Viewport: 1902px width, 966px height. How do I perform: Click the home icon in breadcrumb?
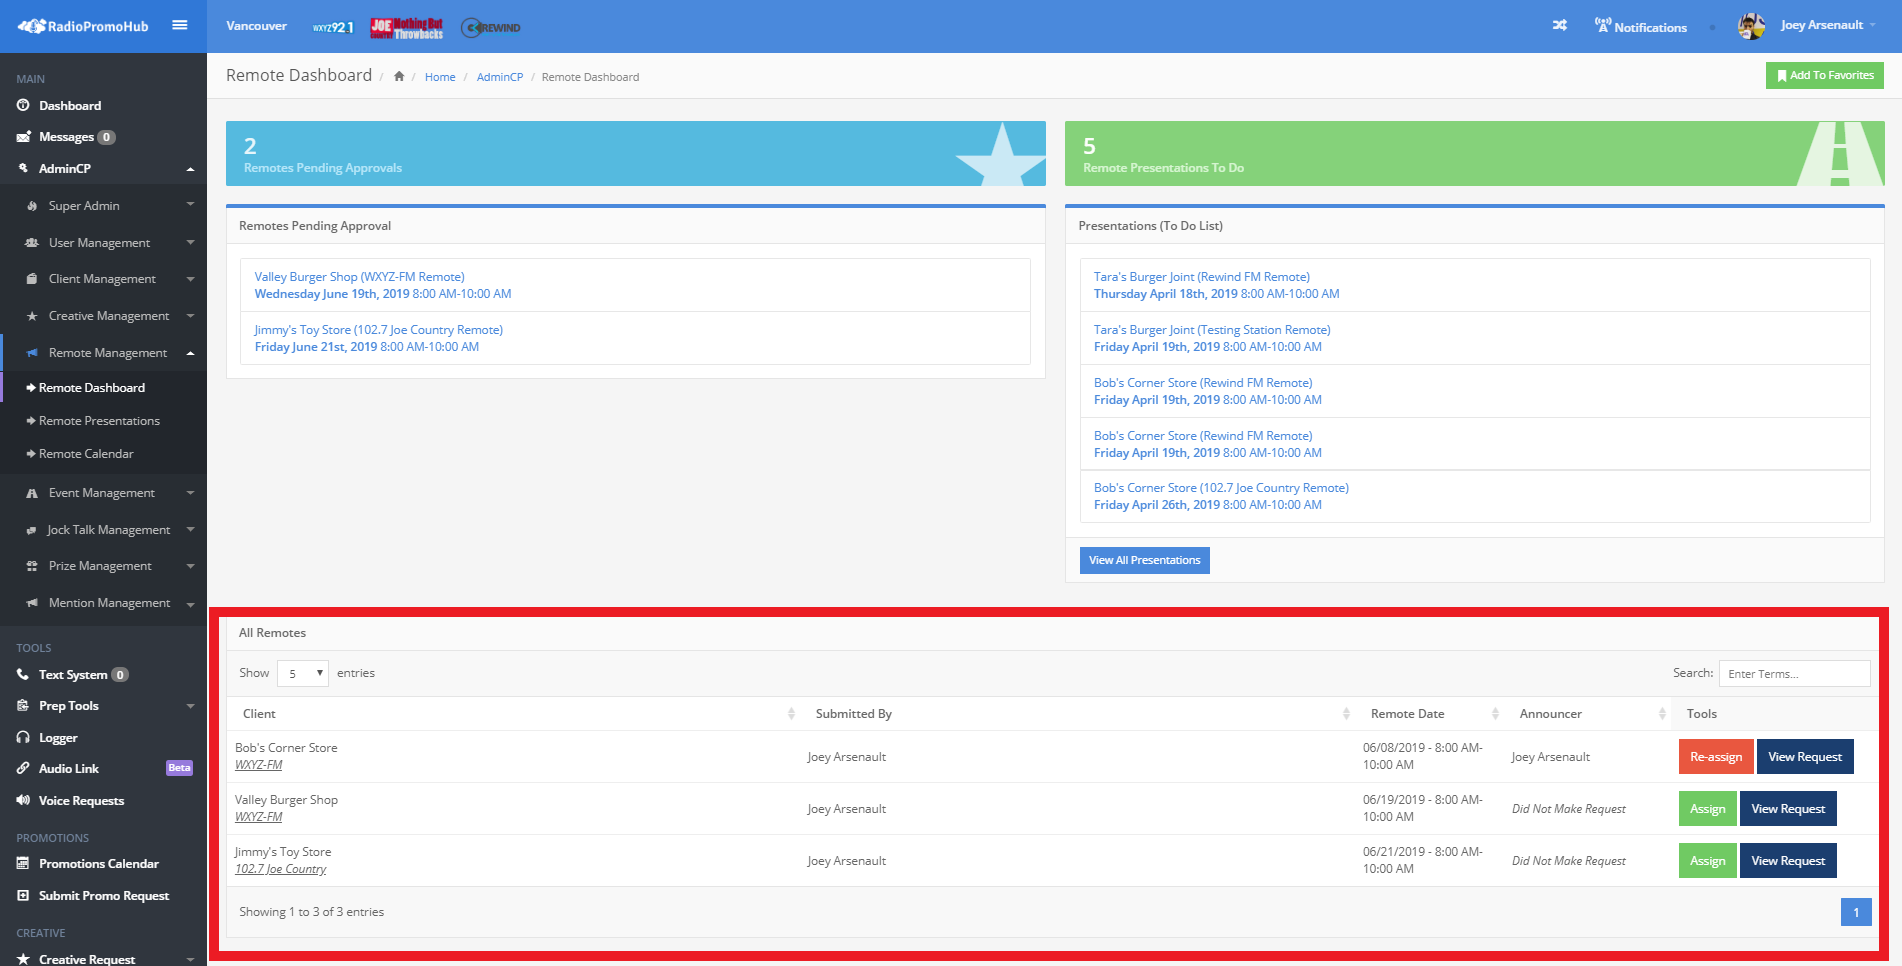click(399, 77)
